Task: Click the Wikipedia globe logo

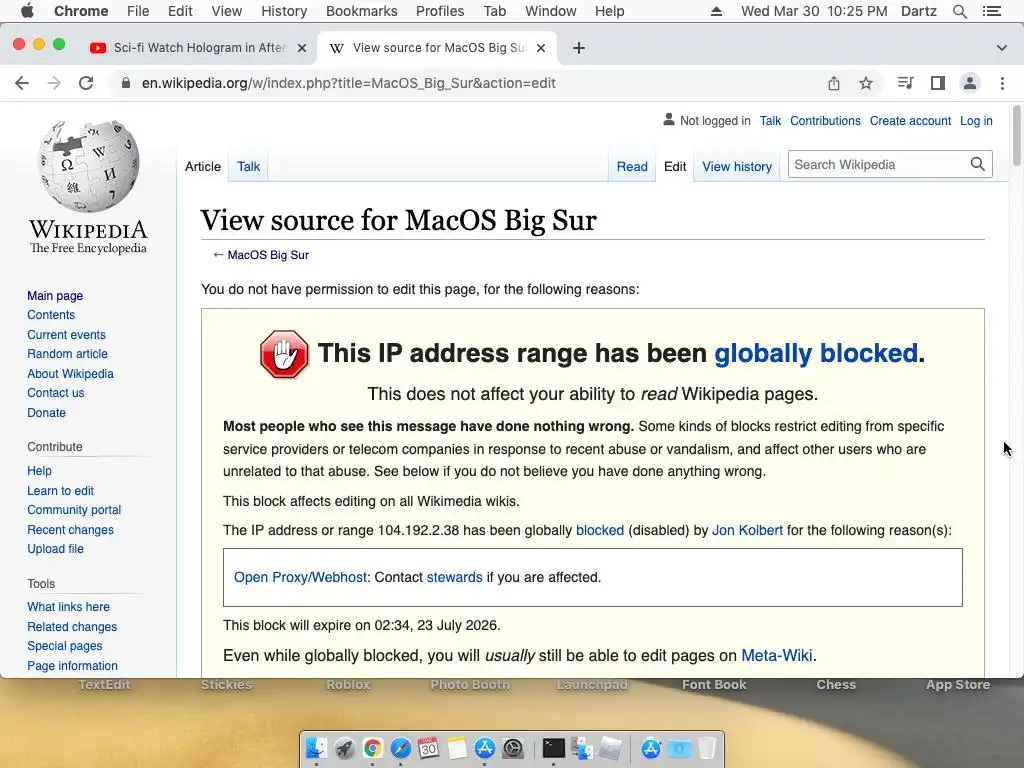Action: (88, 166)
